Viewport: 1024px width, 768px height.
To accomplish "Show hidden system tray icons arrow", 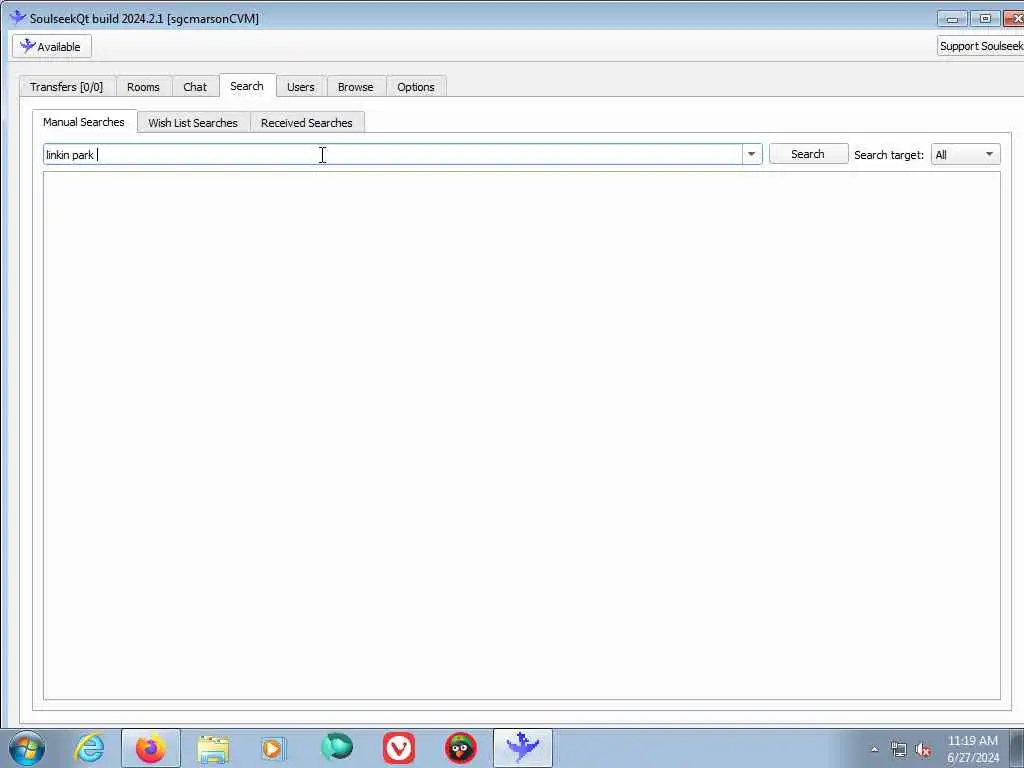I will click(x=874, y=750).
